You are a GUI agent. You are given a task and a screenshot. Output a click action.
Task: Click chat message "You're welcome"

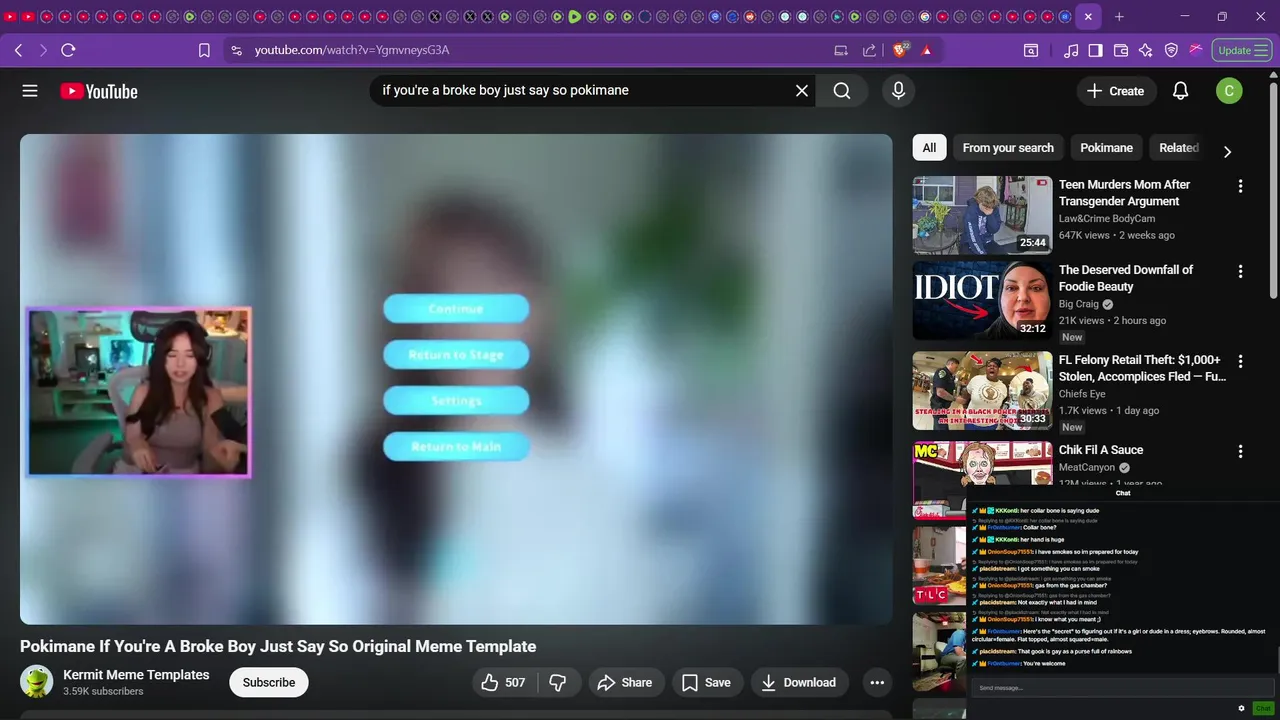coord(1045,663)
